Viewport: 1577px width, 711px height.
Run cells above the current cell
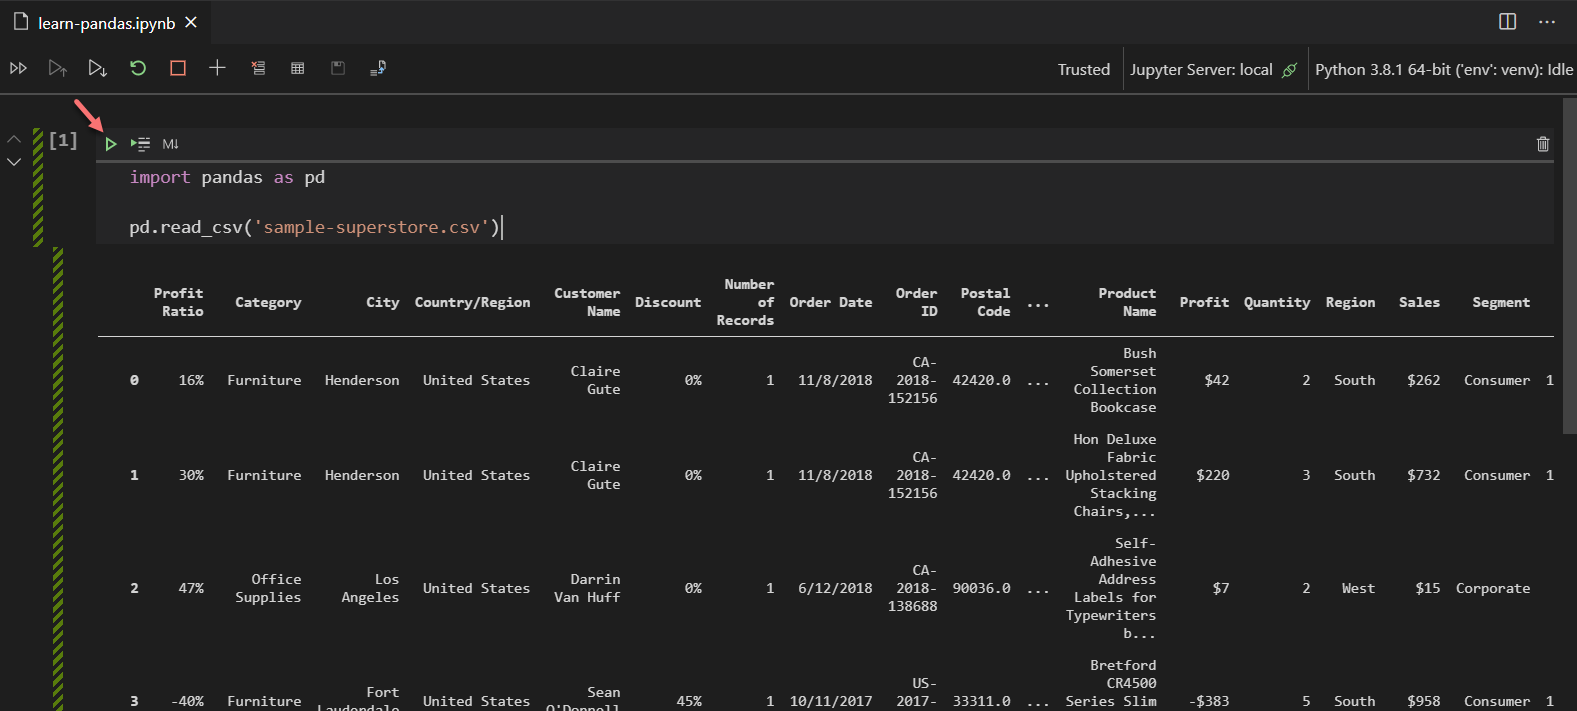pos(57,68)
